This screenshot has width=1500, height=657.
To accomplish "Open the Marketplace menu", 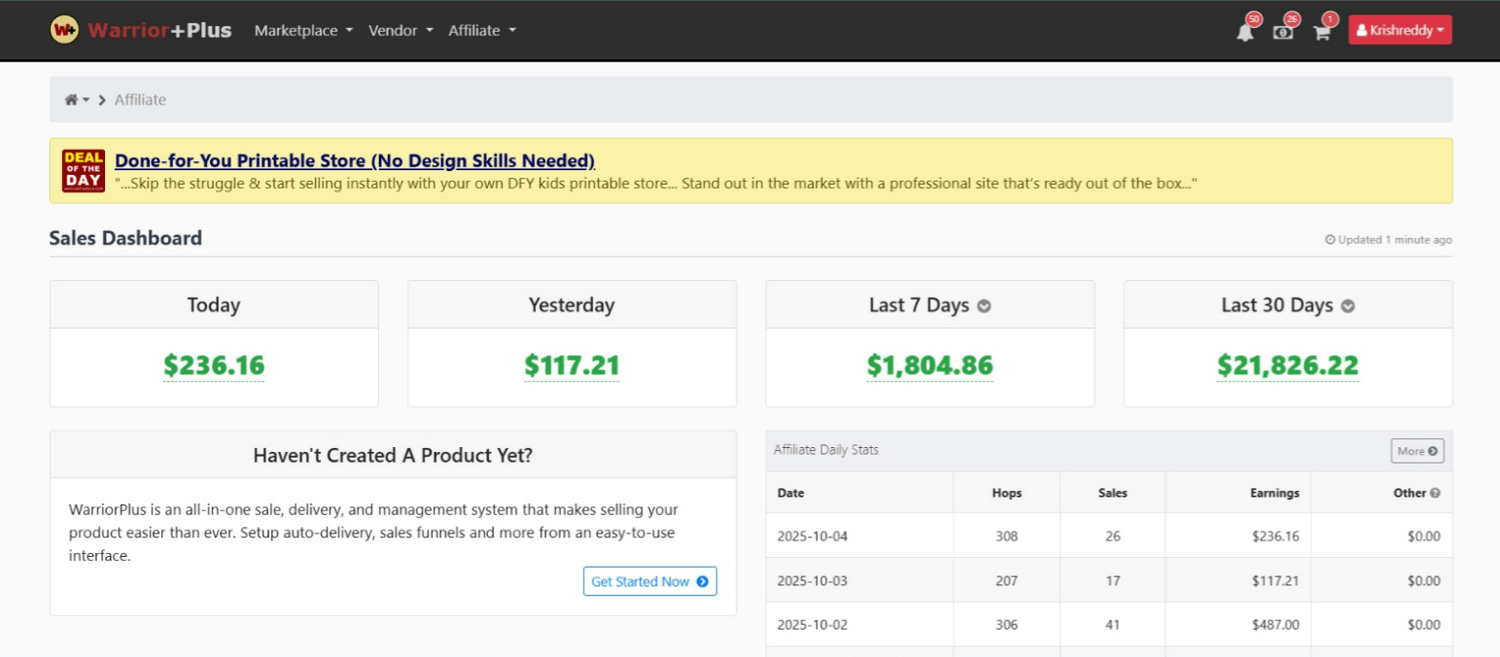I will (x=303, y=30).
